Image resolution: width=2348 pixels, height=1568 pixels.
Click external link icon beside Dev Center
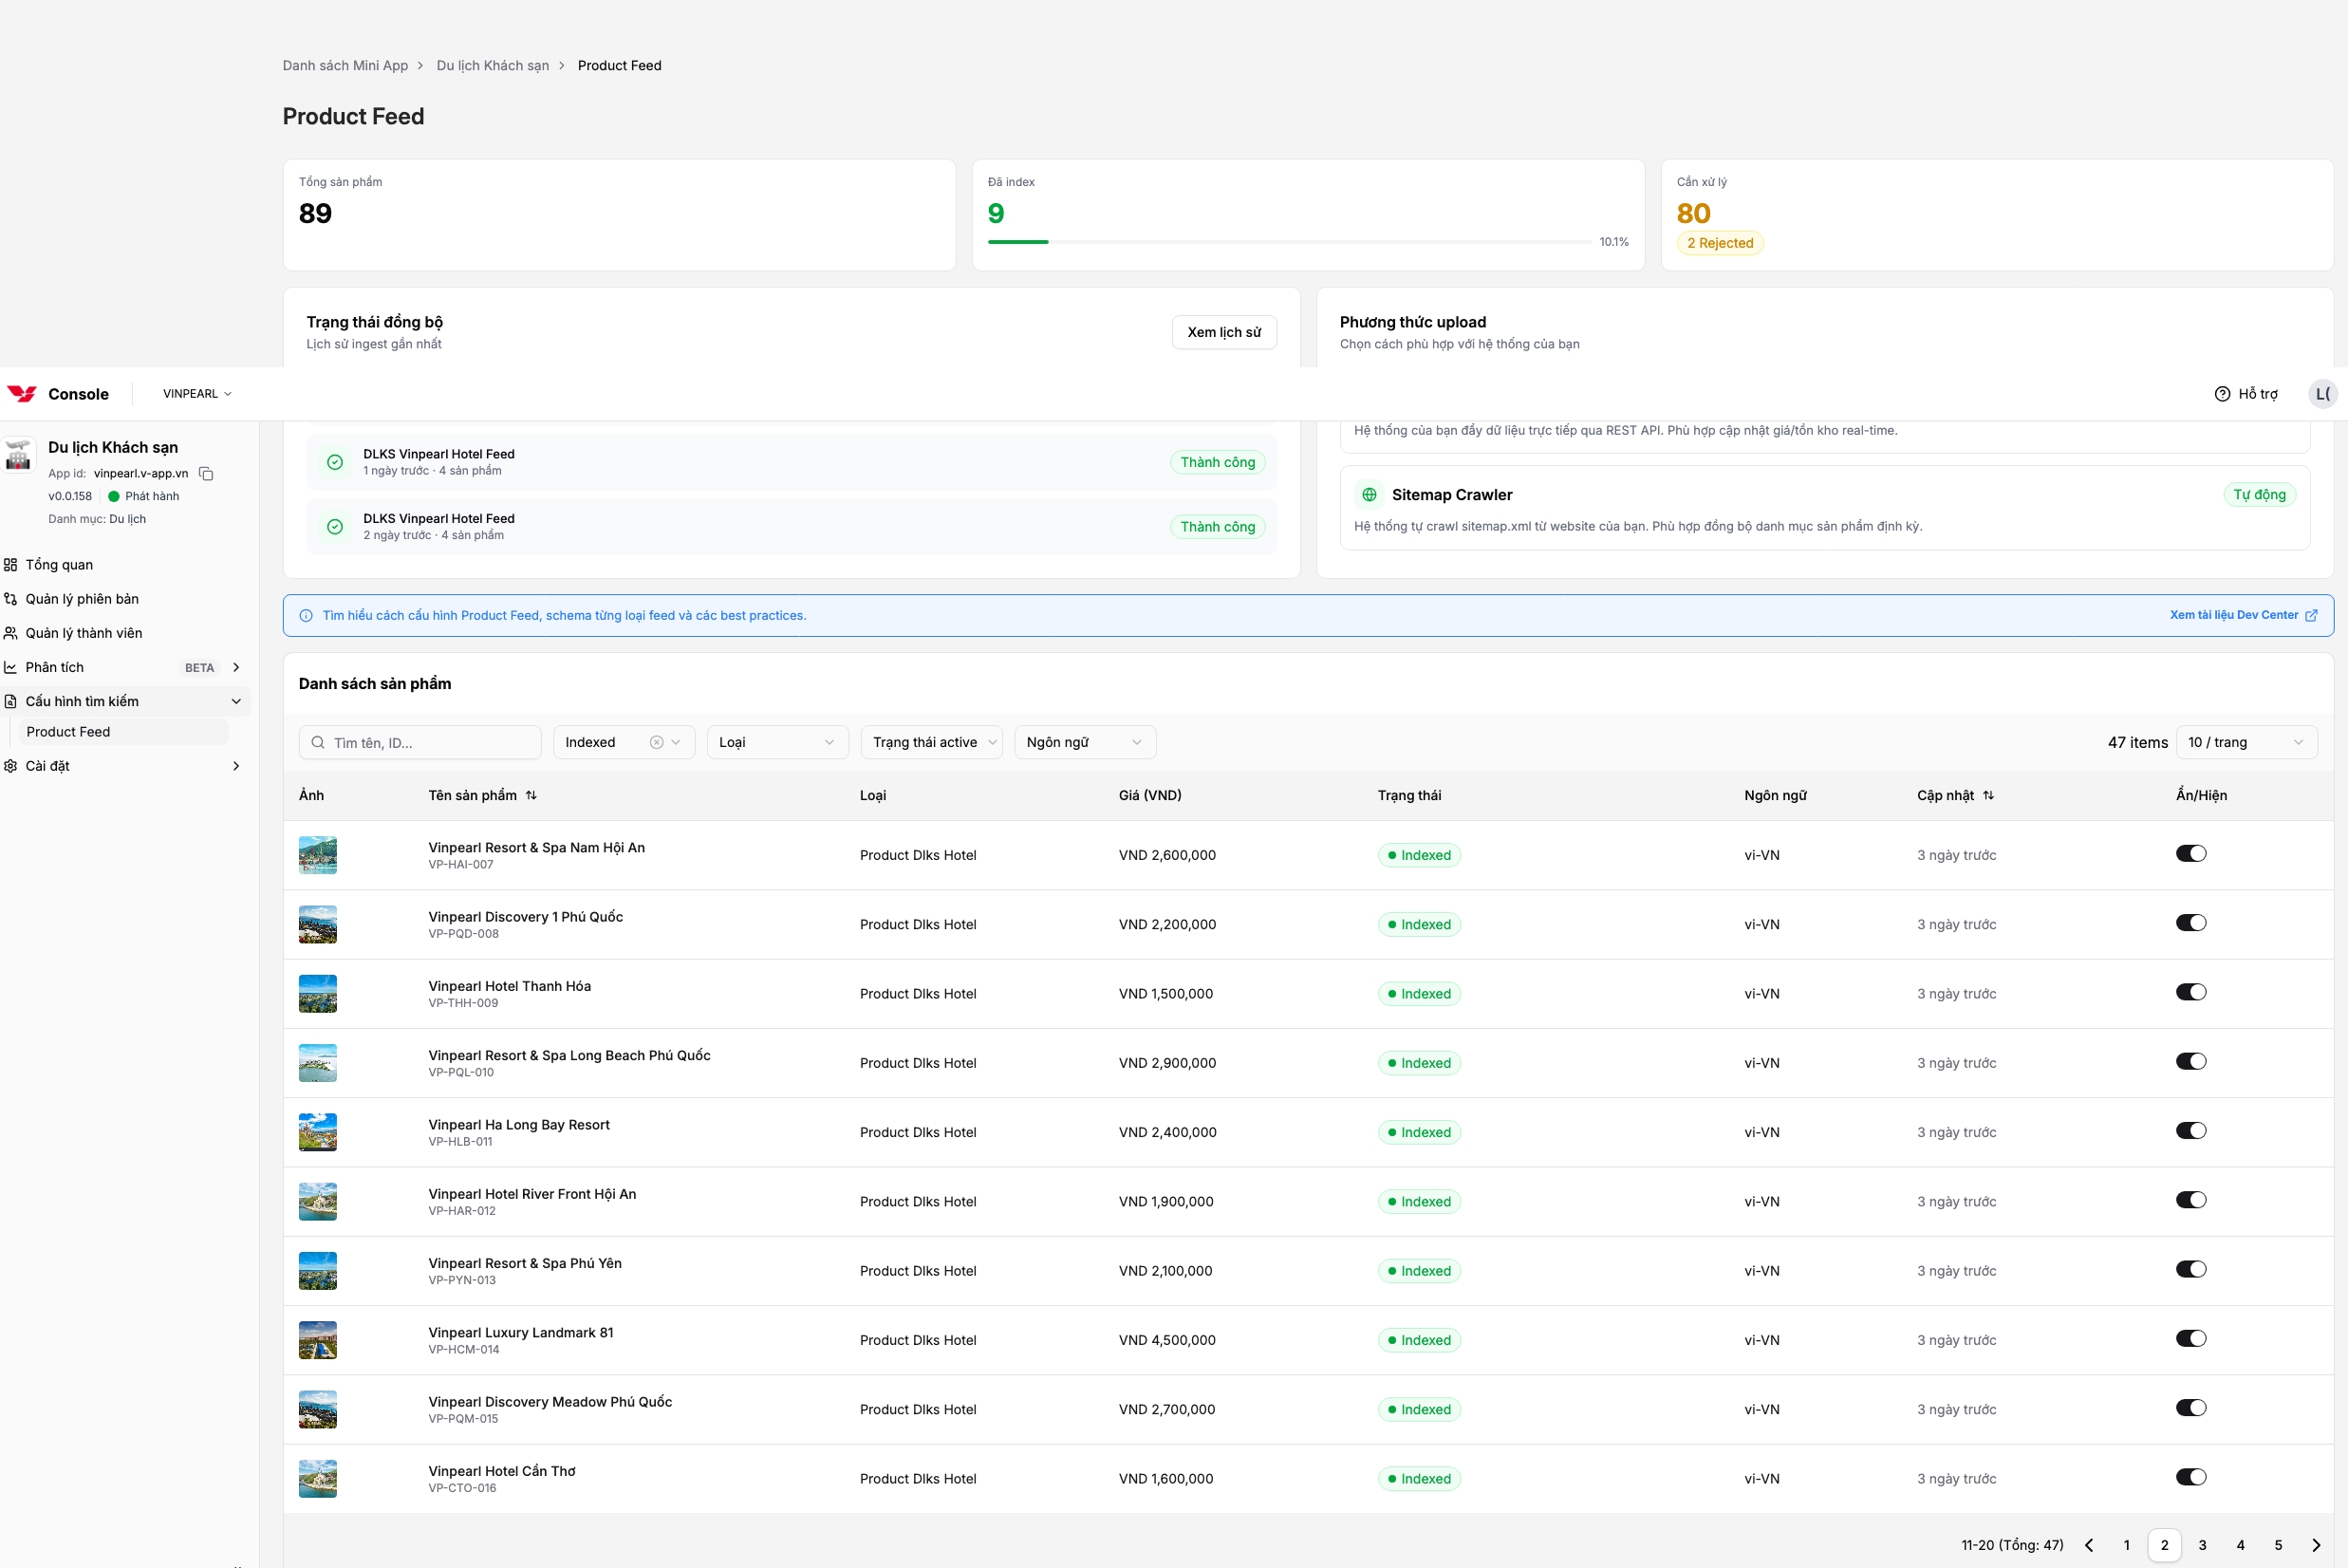[2311, 616]
